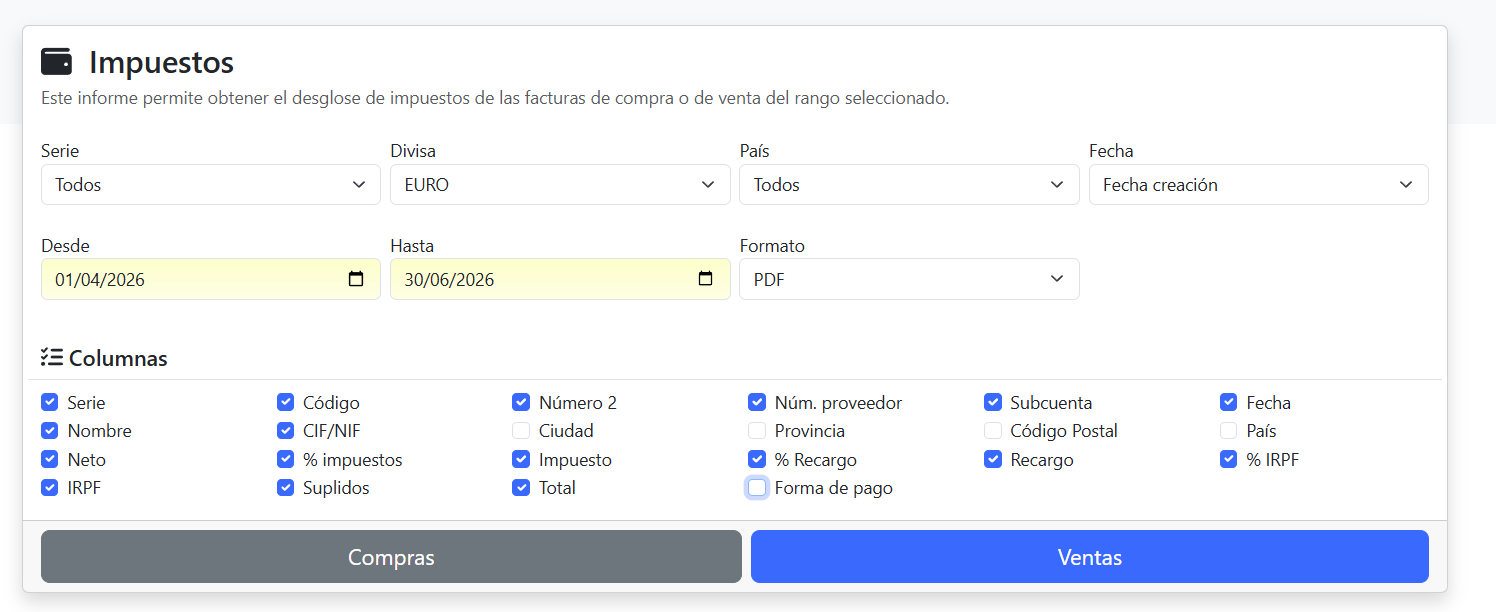Open the Serie dropdown
Screen dimensions: 1496x612
point(211,184)
